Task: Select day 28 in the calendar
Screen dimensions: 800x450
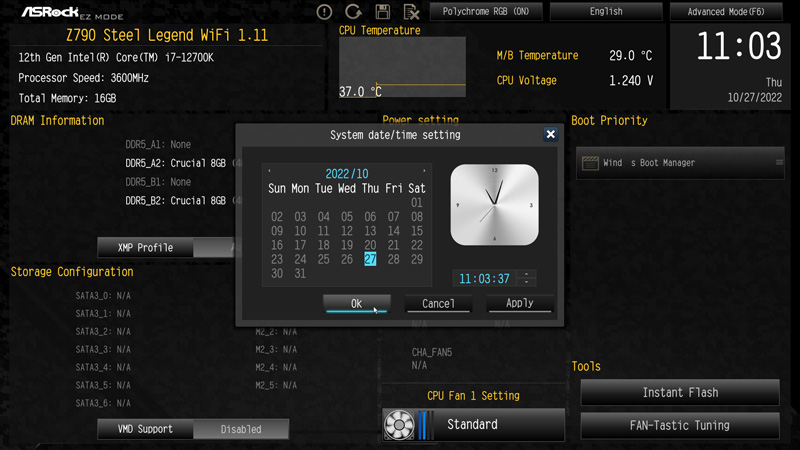Action: pos(393,259)
